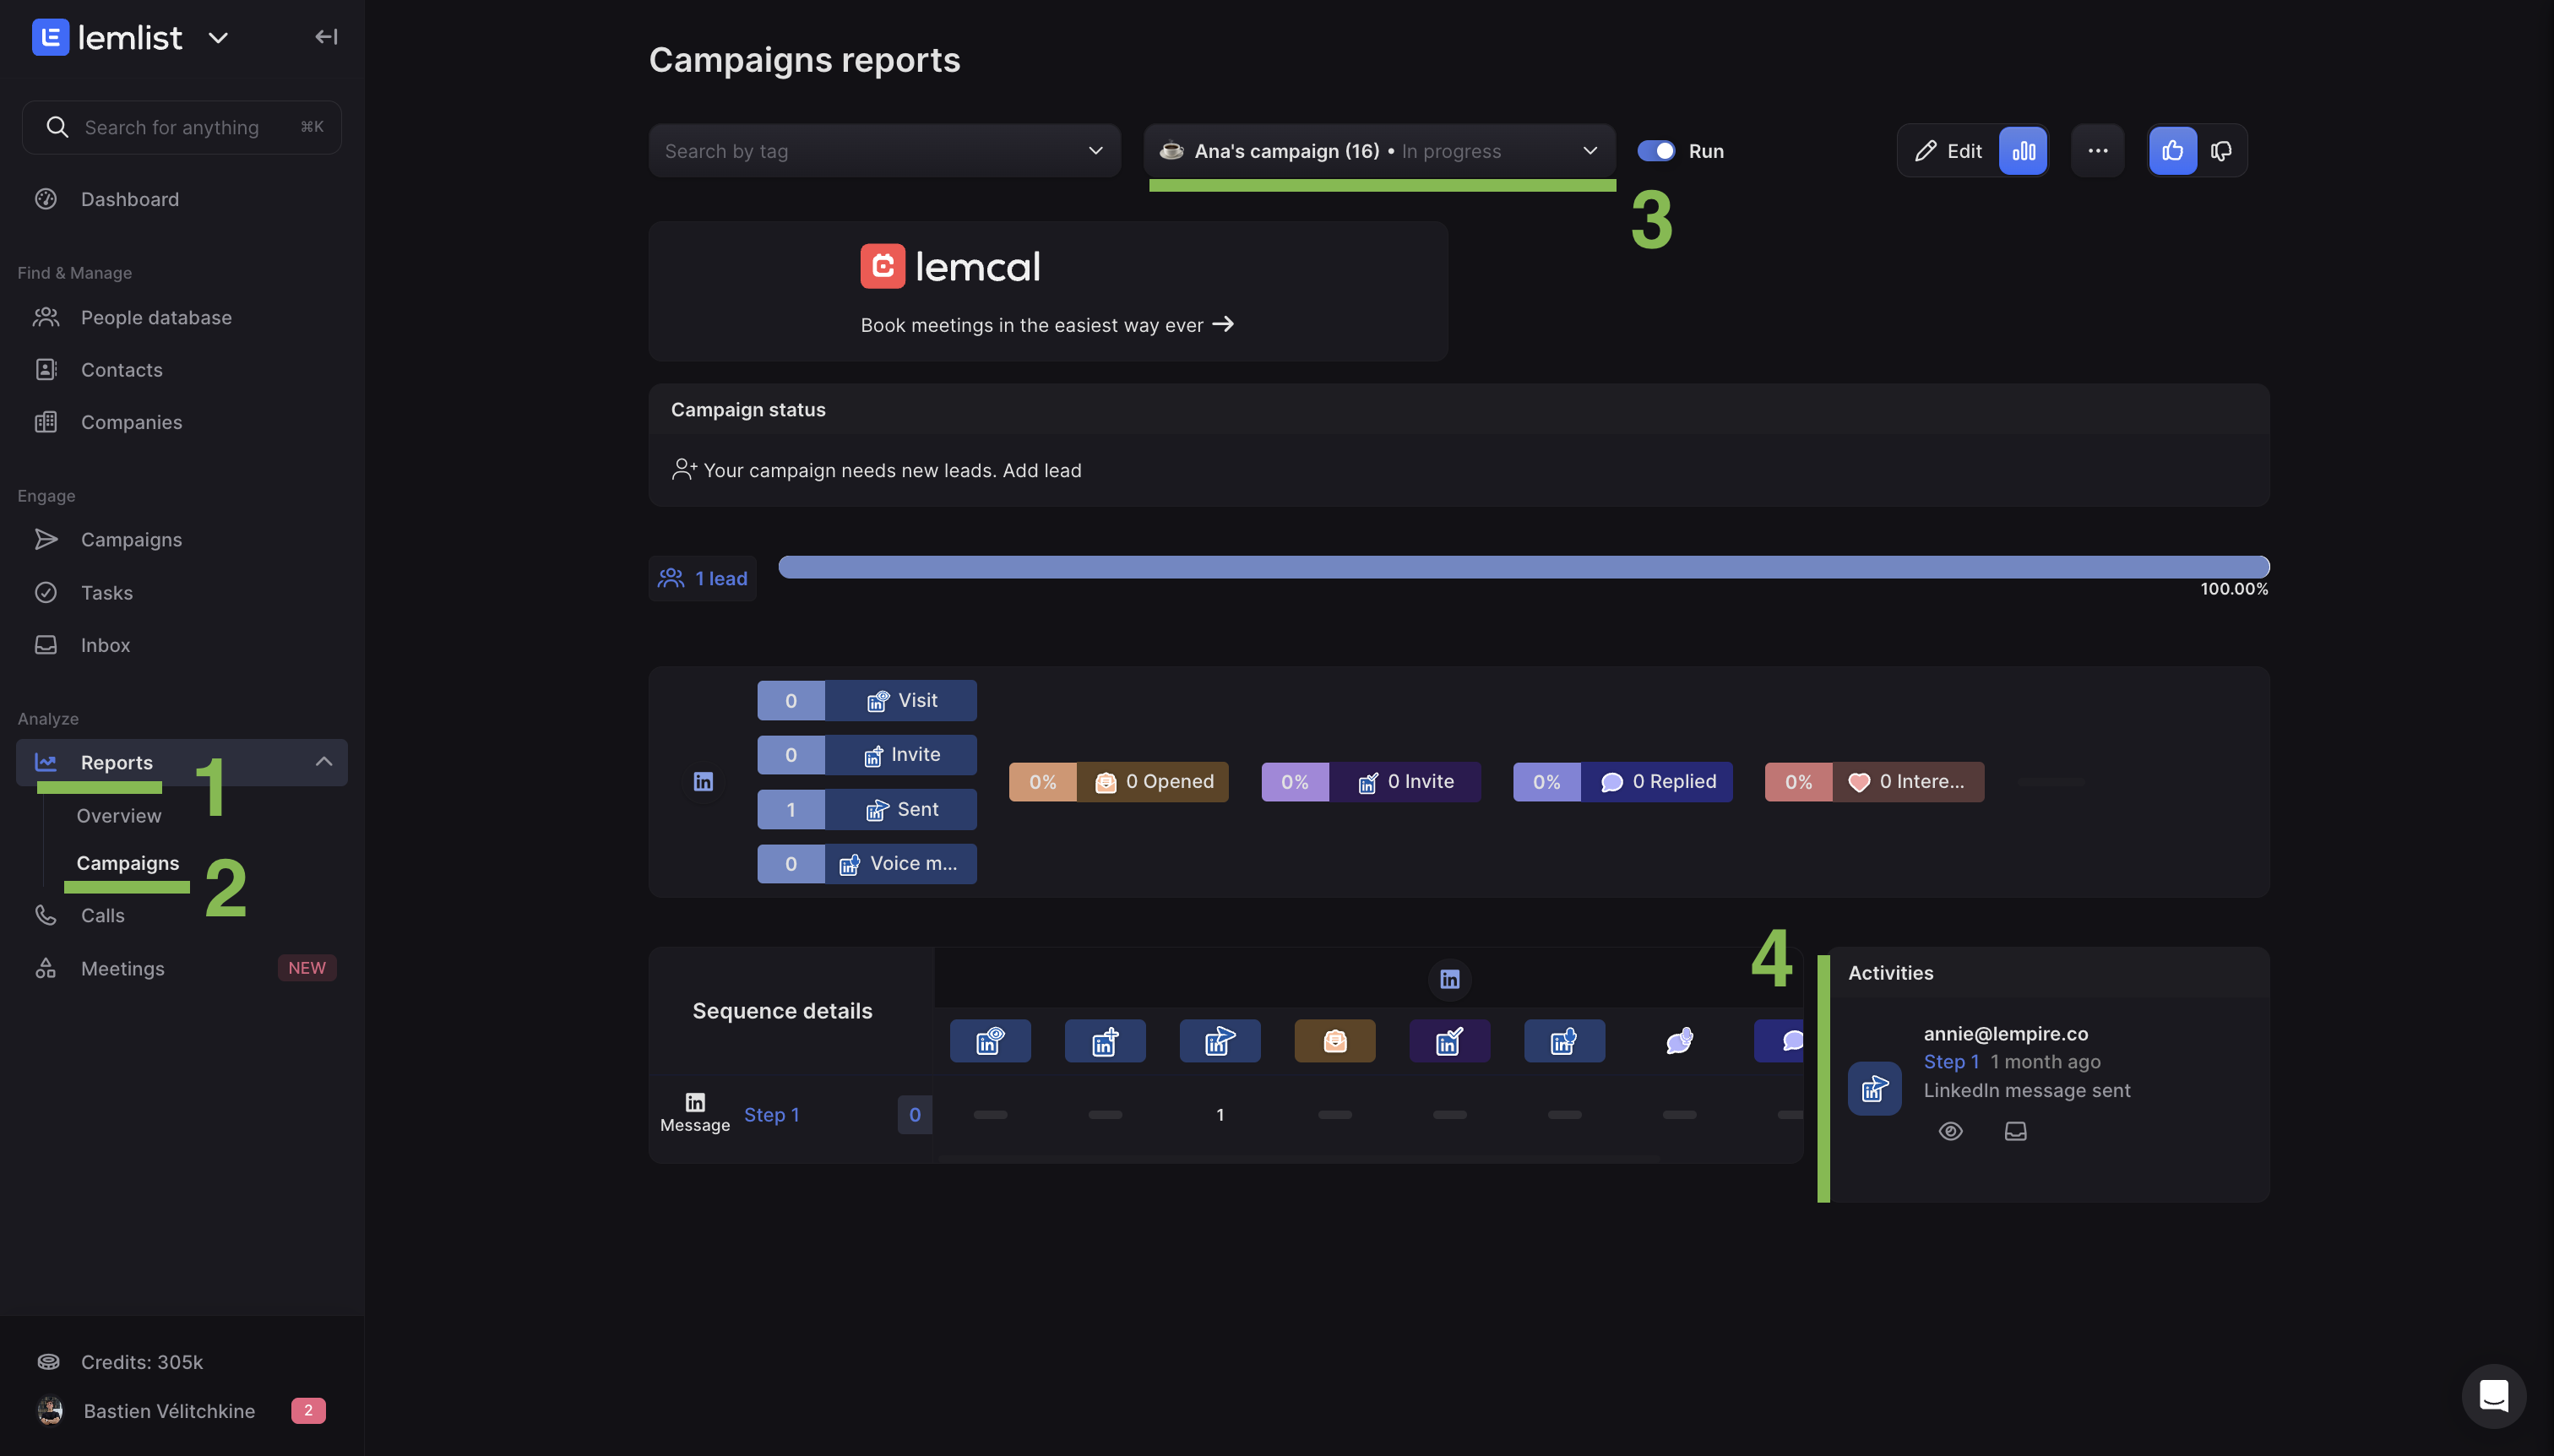Click the red notification badge showing 2
Image resolution: width=2554 pixels, height=1456 pixels.
308,1411
